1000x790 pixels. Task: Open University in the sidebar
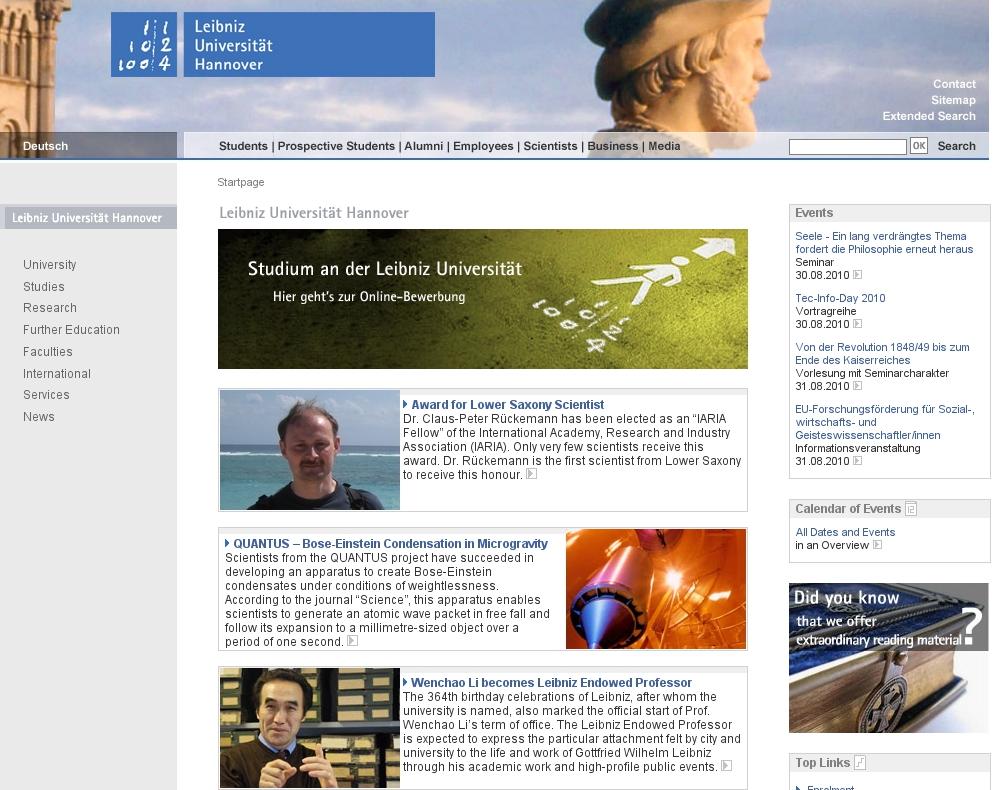tap(50, 265)
